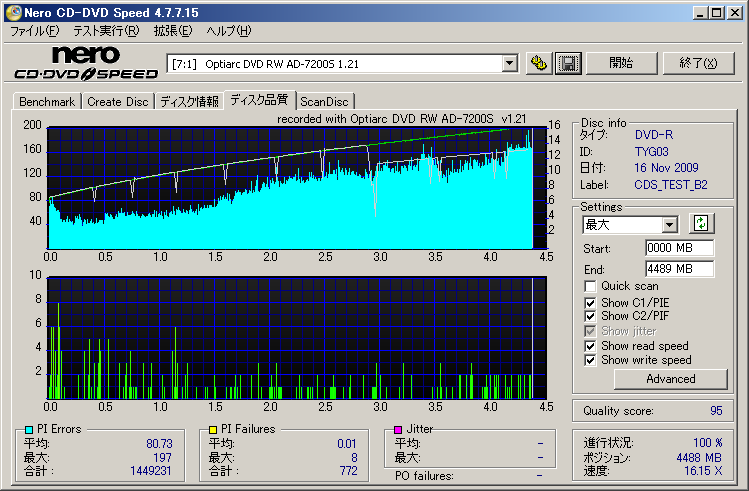Click the position value 4488 MB
The width and height of the screenshot is (749, 491).
pos(699,458)
